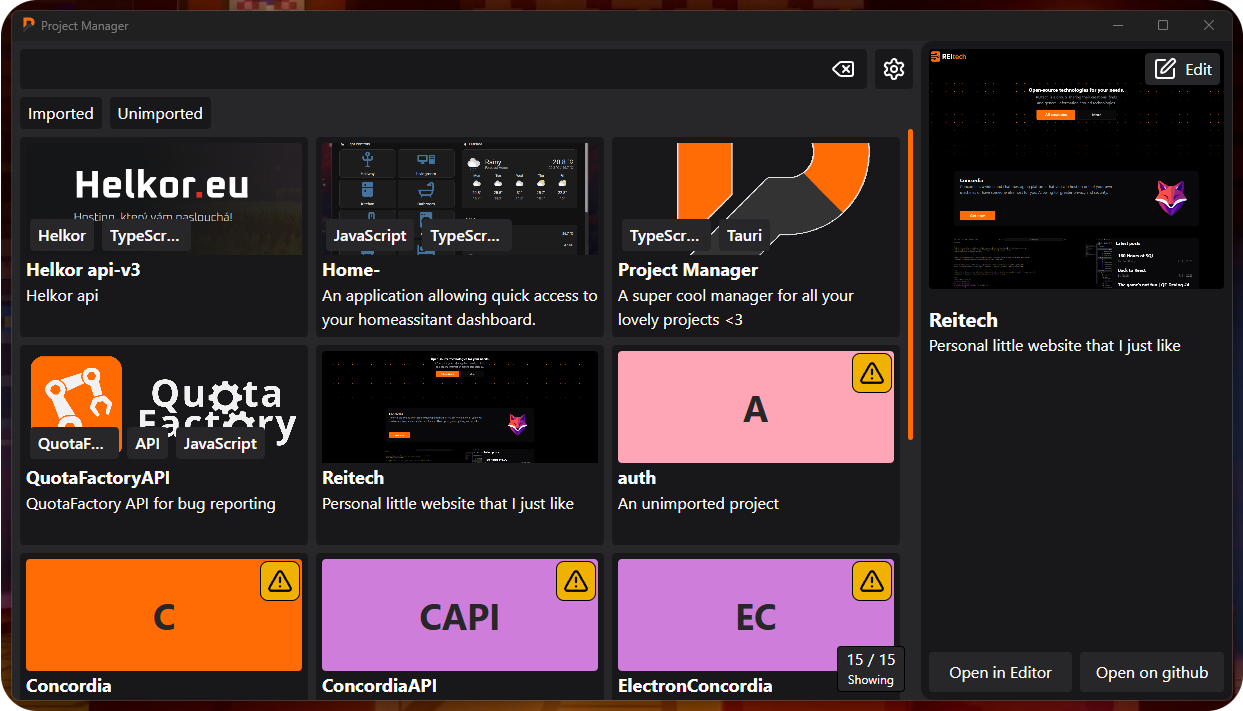Click the vertical scrollbar next to the project grid
The width and height of the screenshot is (1243, 711).
[911, 290]
